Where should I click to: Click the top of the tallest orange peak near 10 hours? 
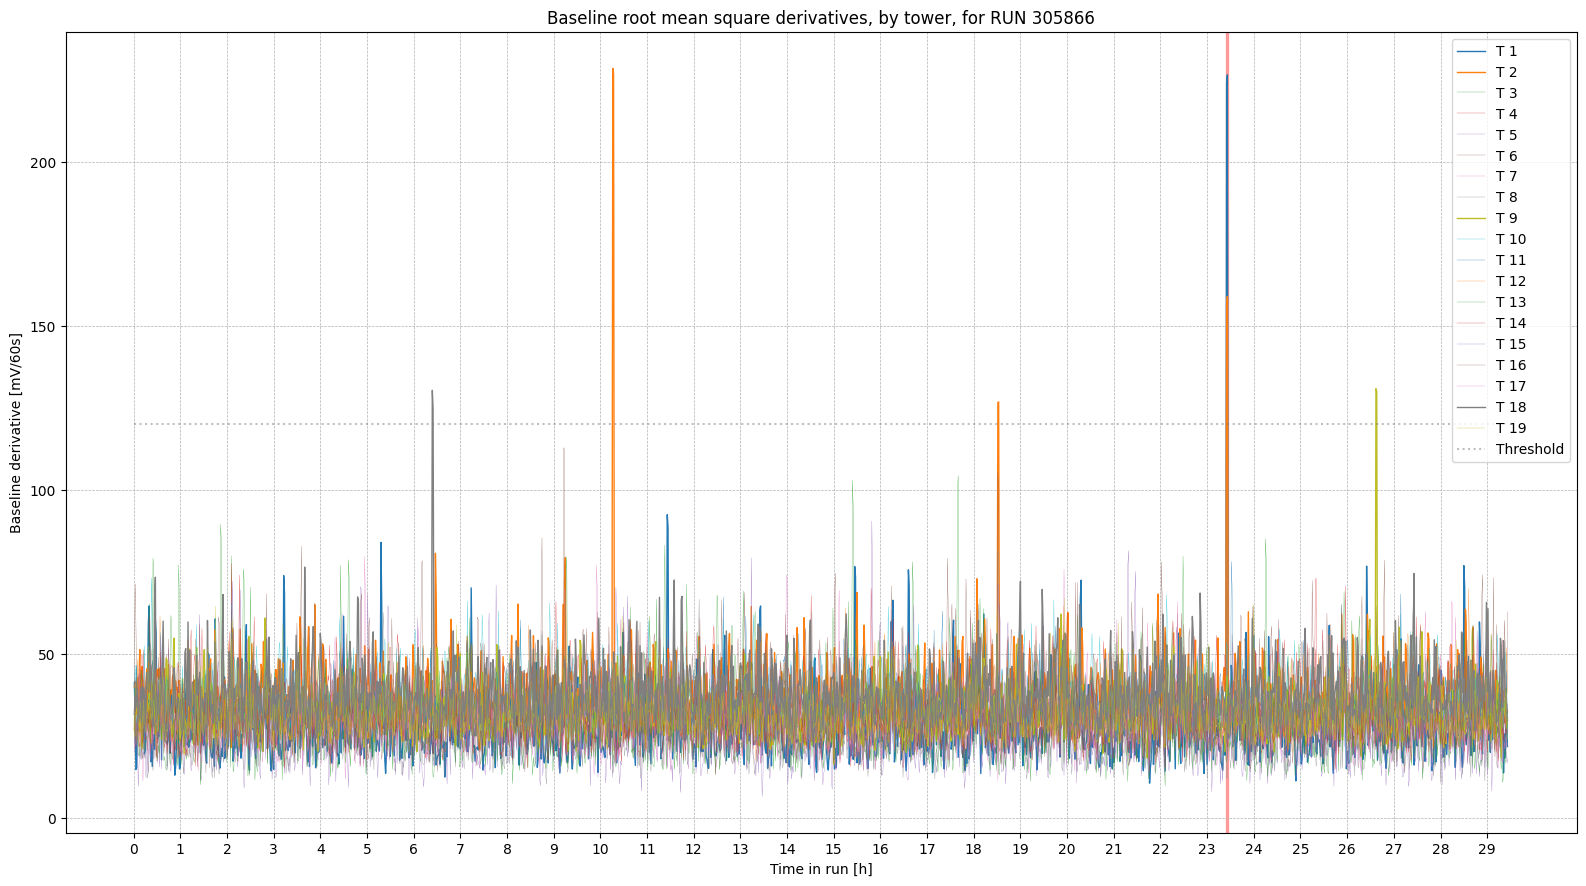tap(613, 70)
